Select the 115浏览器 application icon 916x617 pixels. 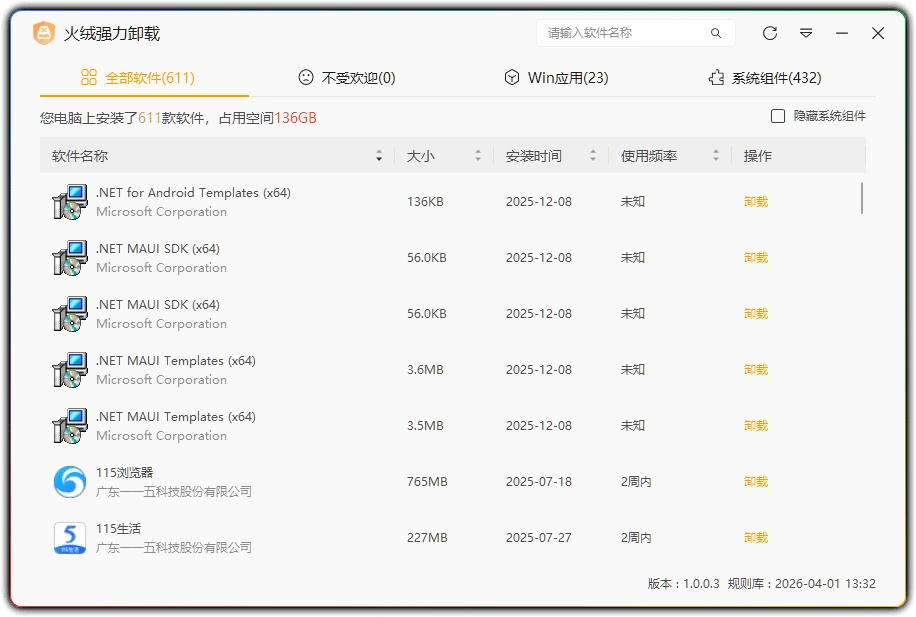pyautogui.click(x=69, y=481)
